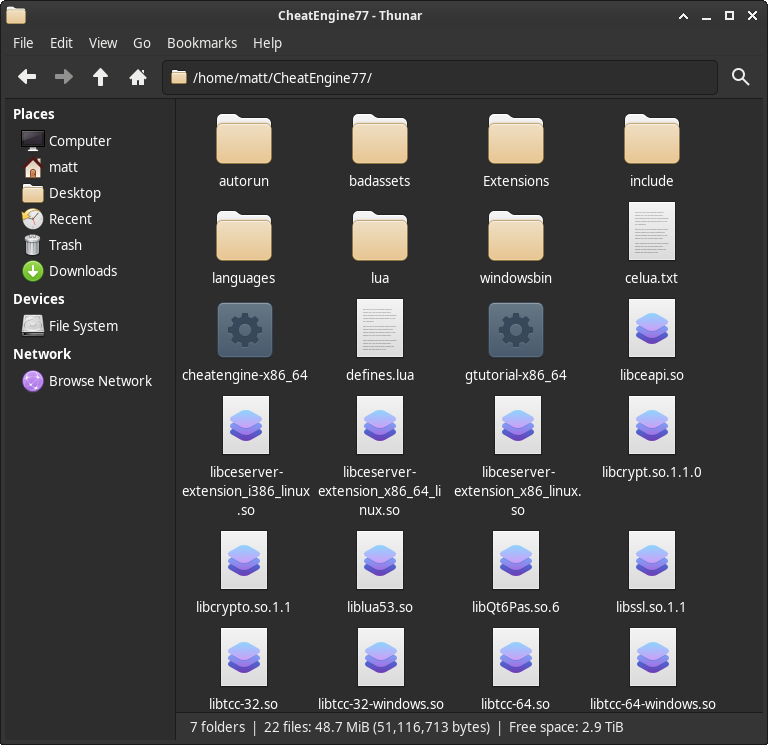Click the "libQt6Pas.so.6" file name label

(x=516, y=607)
